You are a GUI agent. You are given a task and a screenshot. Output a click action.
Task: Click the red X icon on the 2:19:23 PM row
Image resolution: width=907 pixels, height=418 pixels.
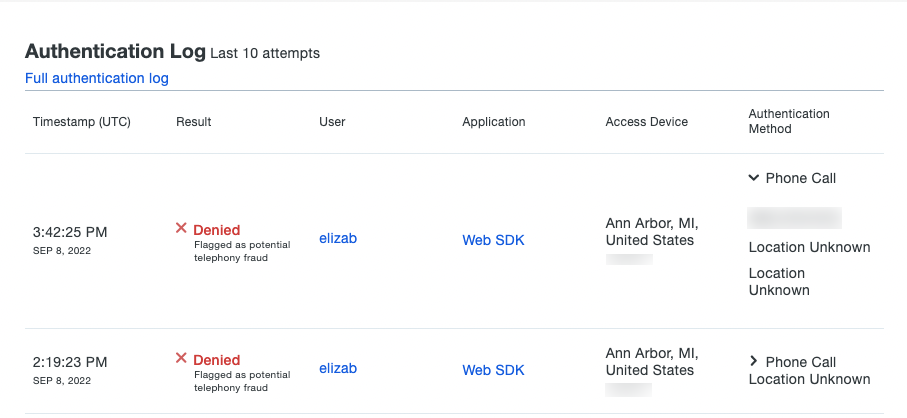coord(181,359)
